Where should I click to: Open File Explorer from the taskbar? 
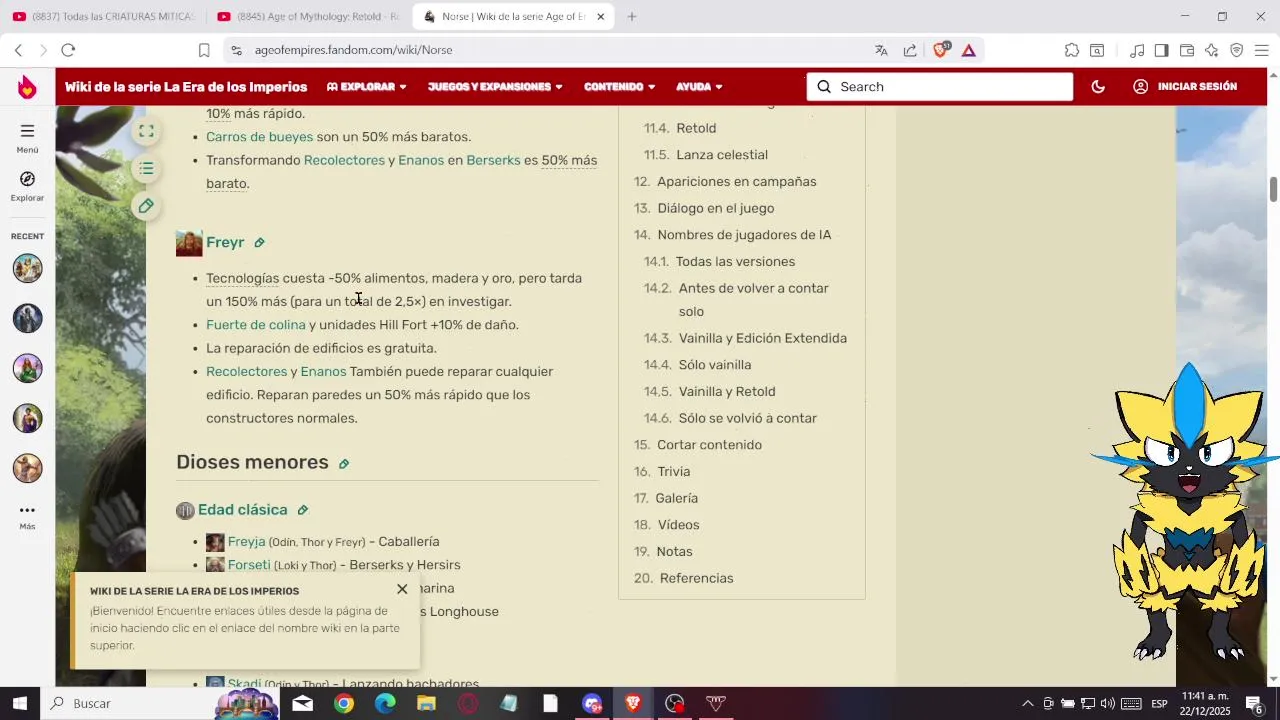tap(426, 704)
